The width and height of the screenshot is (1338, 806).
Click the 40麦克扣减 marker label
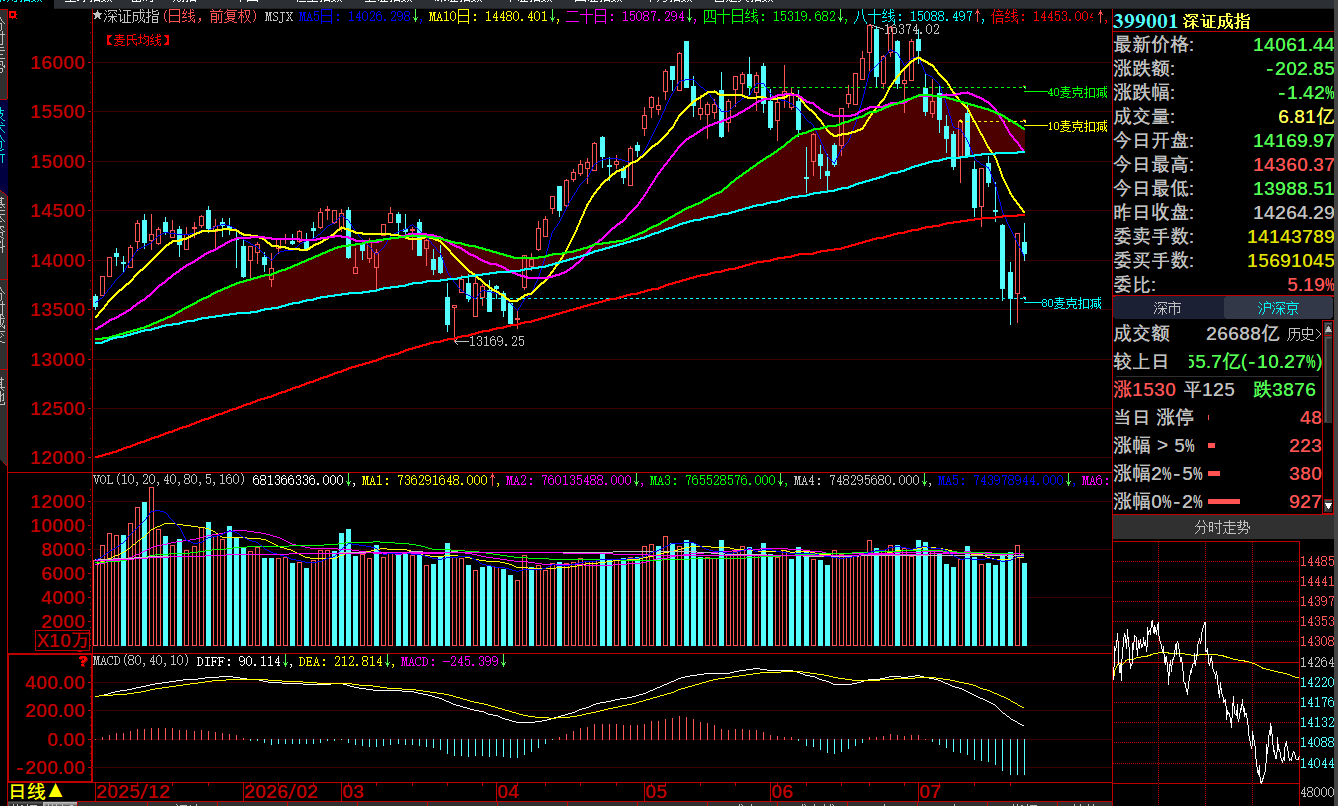(x=1077, y=92)
